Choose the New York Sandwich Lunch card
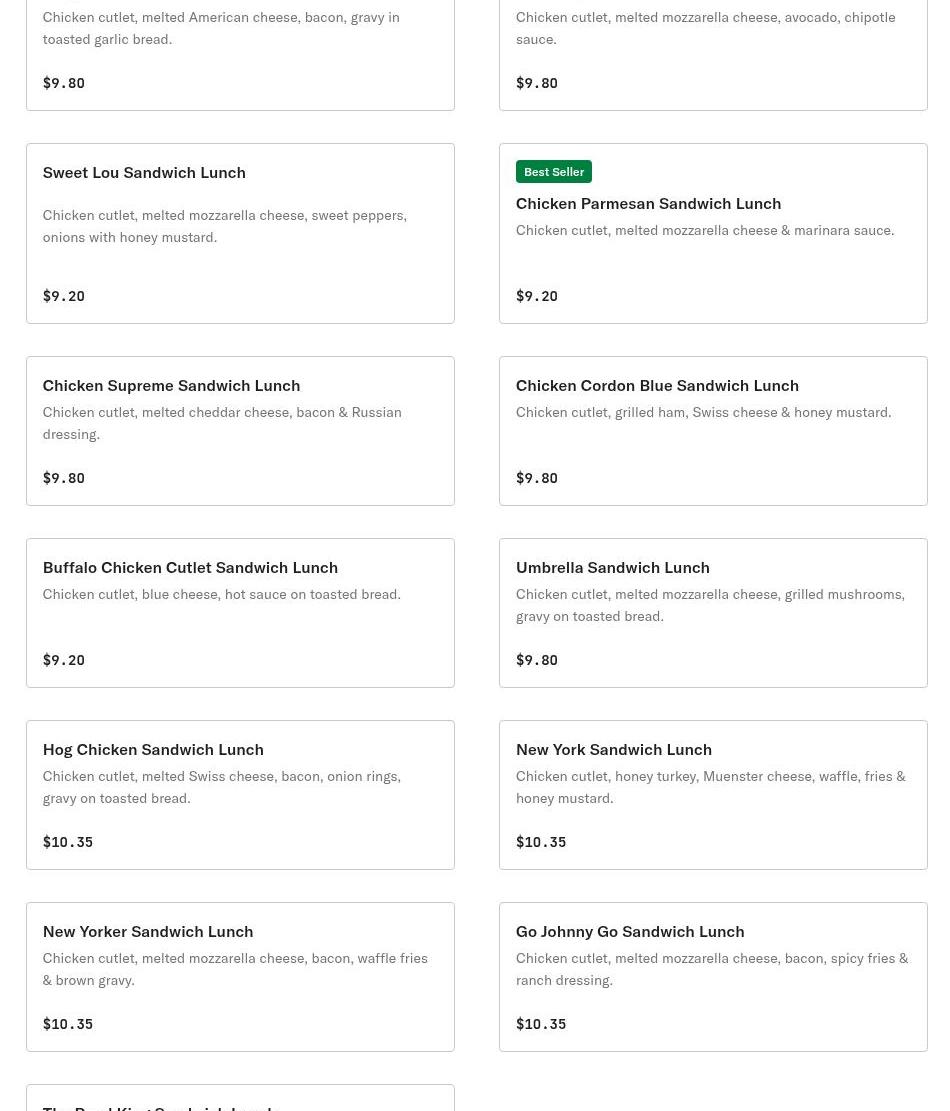The image size is (950, 1111). (x=713, y=795)
